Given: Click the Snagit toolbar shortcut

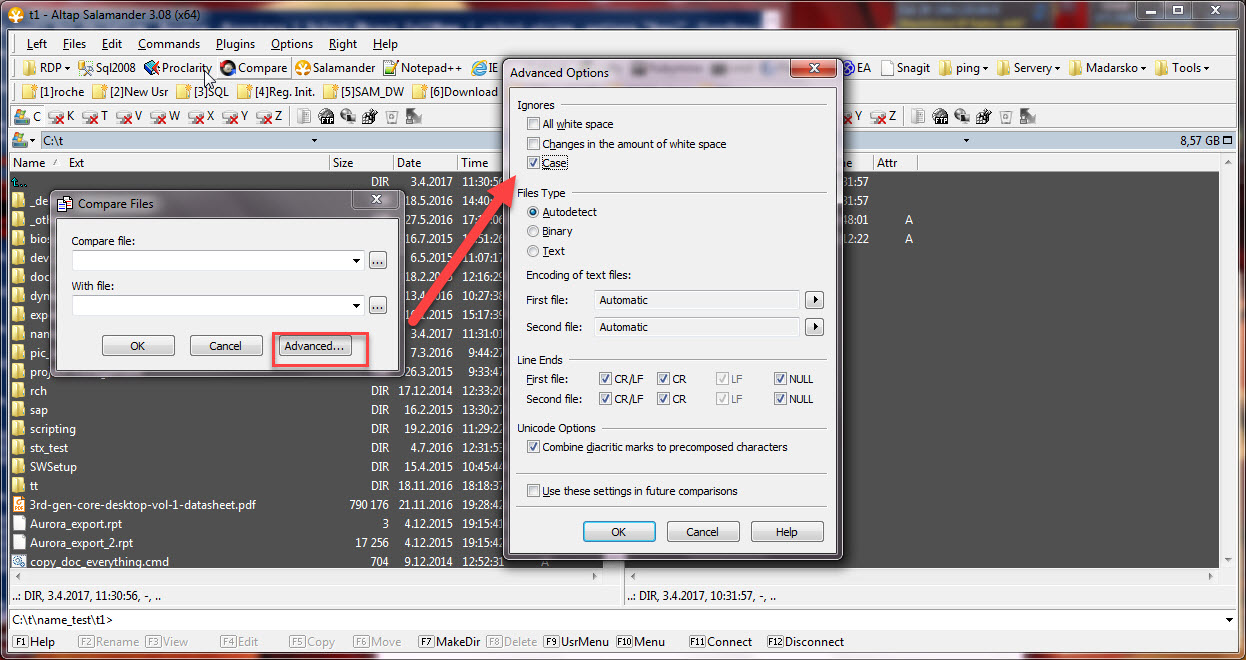Looking at the screenshot, I should [x=904, y=68].
